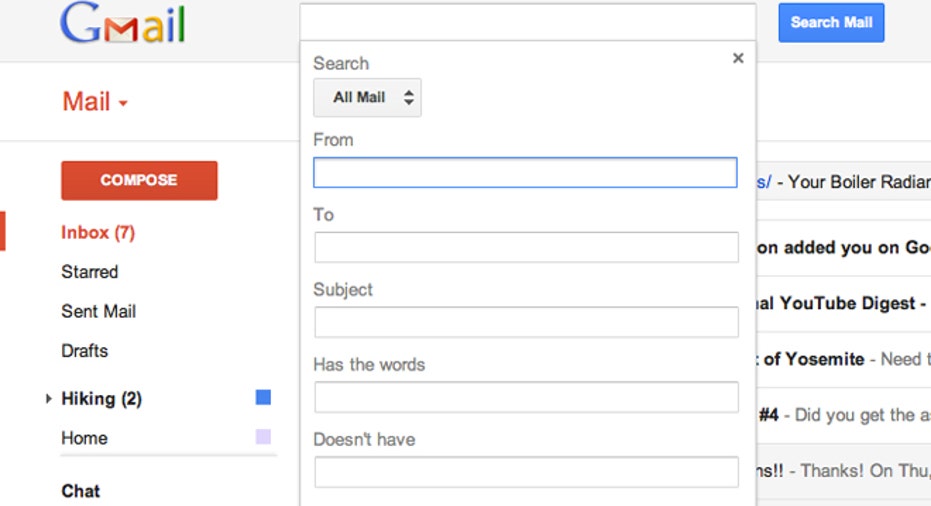Select the Hiking (2) label
The width and height of the screenshot is (931, 506).
tap(102, 399)
